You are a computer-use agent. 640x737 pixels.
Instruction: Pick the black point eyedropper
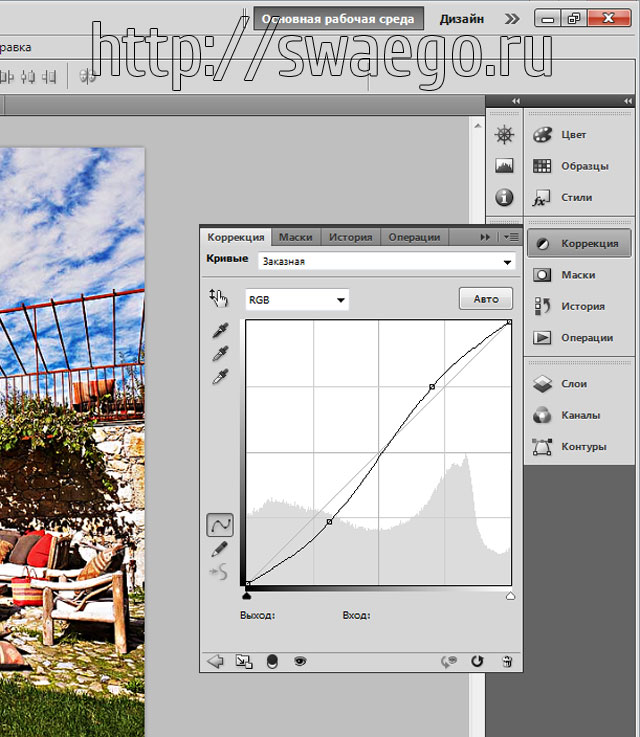tap(220, 330)
